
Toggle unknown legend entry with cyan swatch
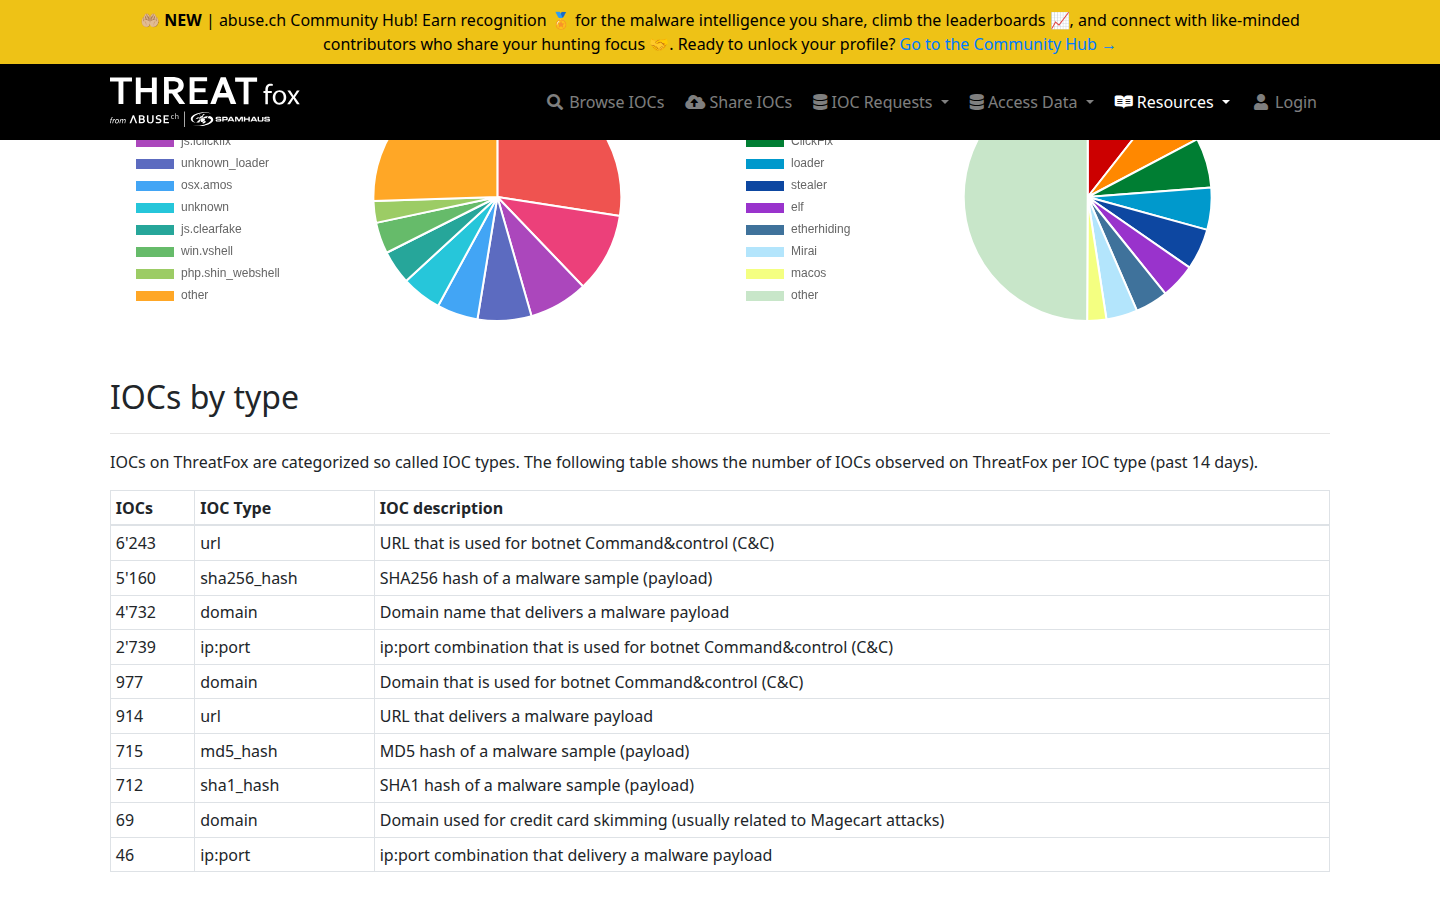click(x=182, y=207)
